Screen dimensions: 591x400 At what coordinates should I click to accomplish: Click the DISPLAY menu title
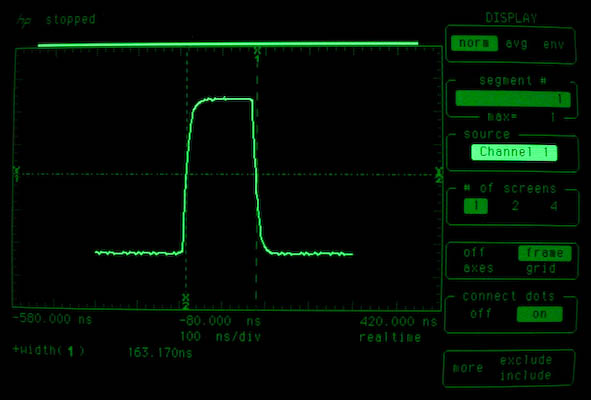pyautogui.click(x=511, y=18)
